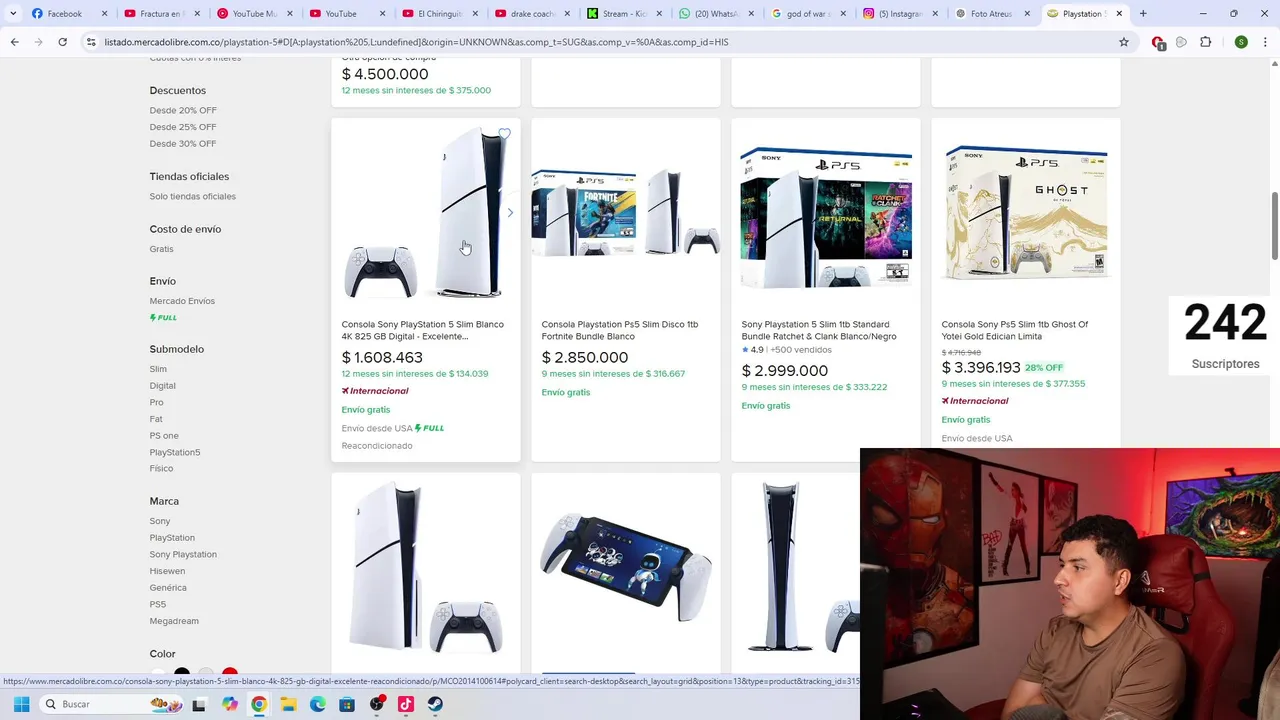1280x720 pixels.
Task: Select the Slim submodel filter
Action: click(x=158, y=369)
